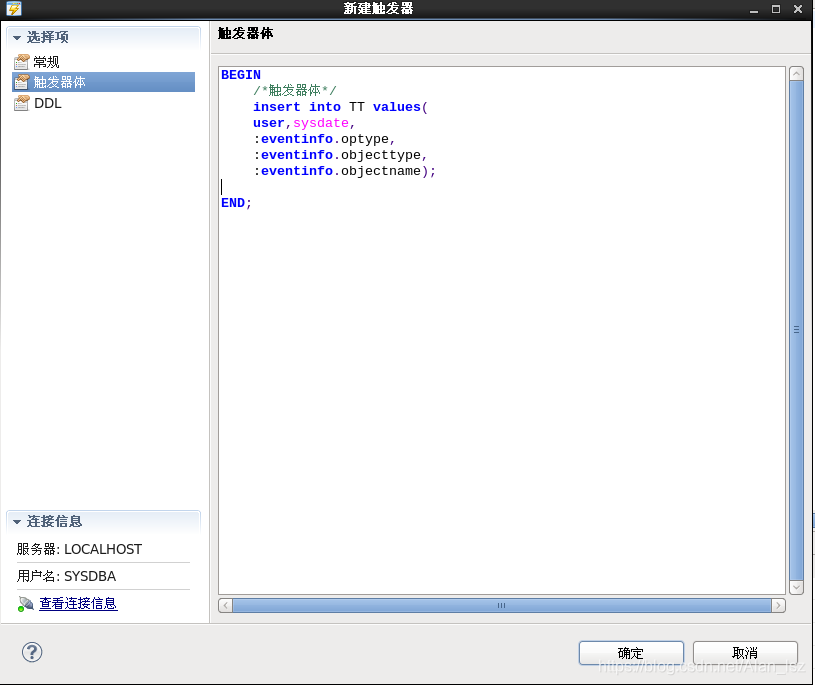Open the DDL page in options list

tap(47, 103)
